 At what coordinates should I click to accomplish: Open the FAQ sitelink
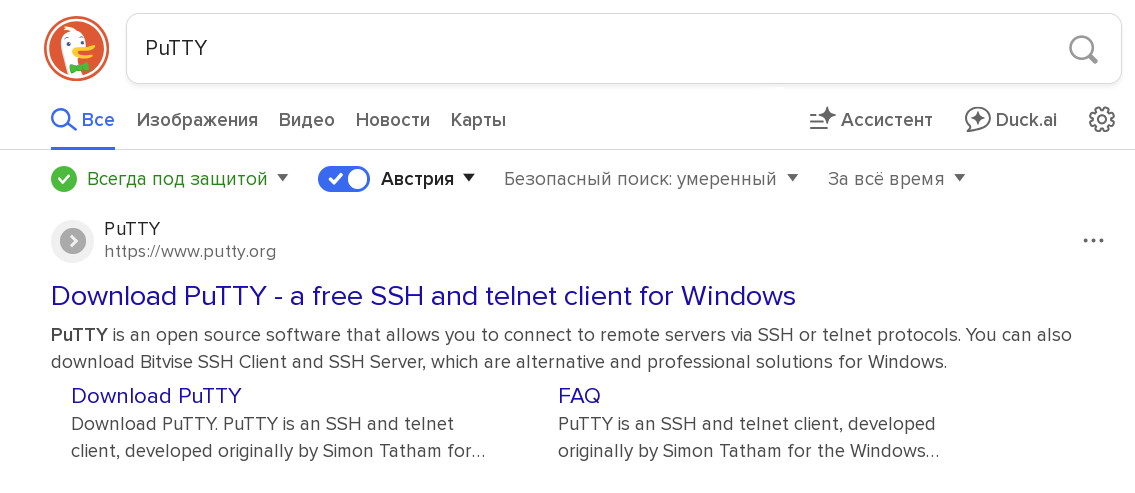579,395
